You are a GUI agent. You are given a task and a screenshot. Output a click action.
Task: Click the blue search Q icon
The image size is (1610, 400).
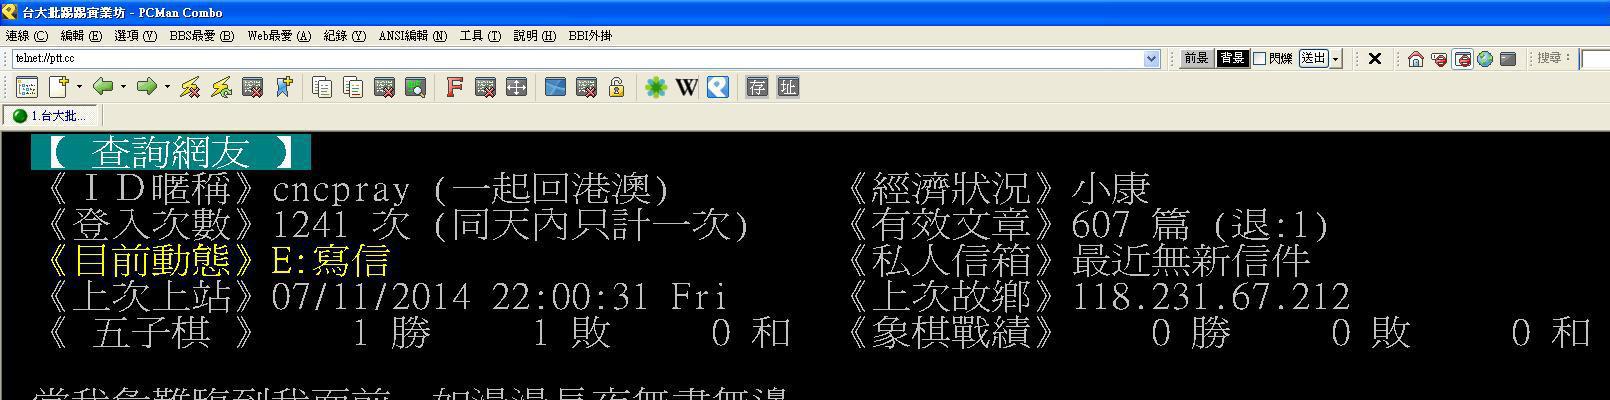(x=717, y=87)
